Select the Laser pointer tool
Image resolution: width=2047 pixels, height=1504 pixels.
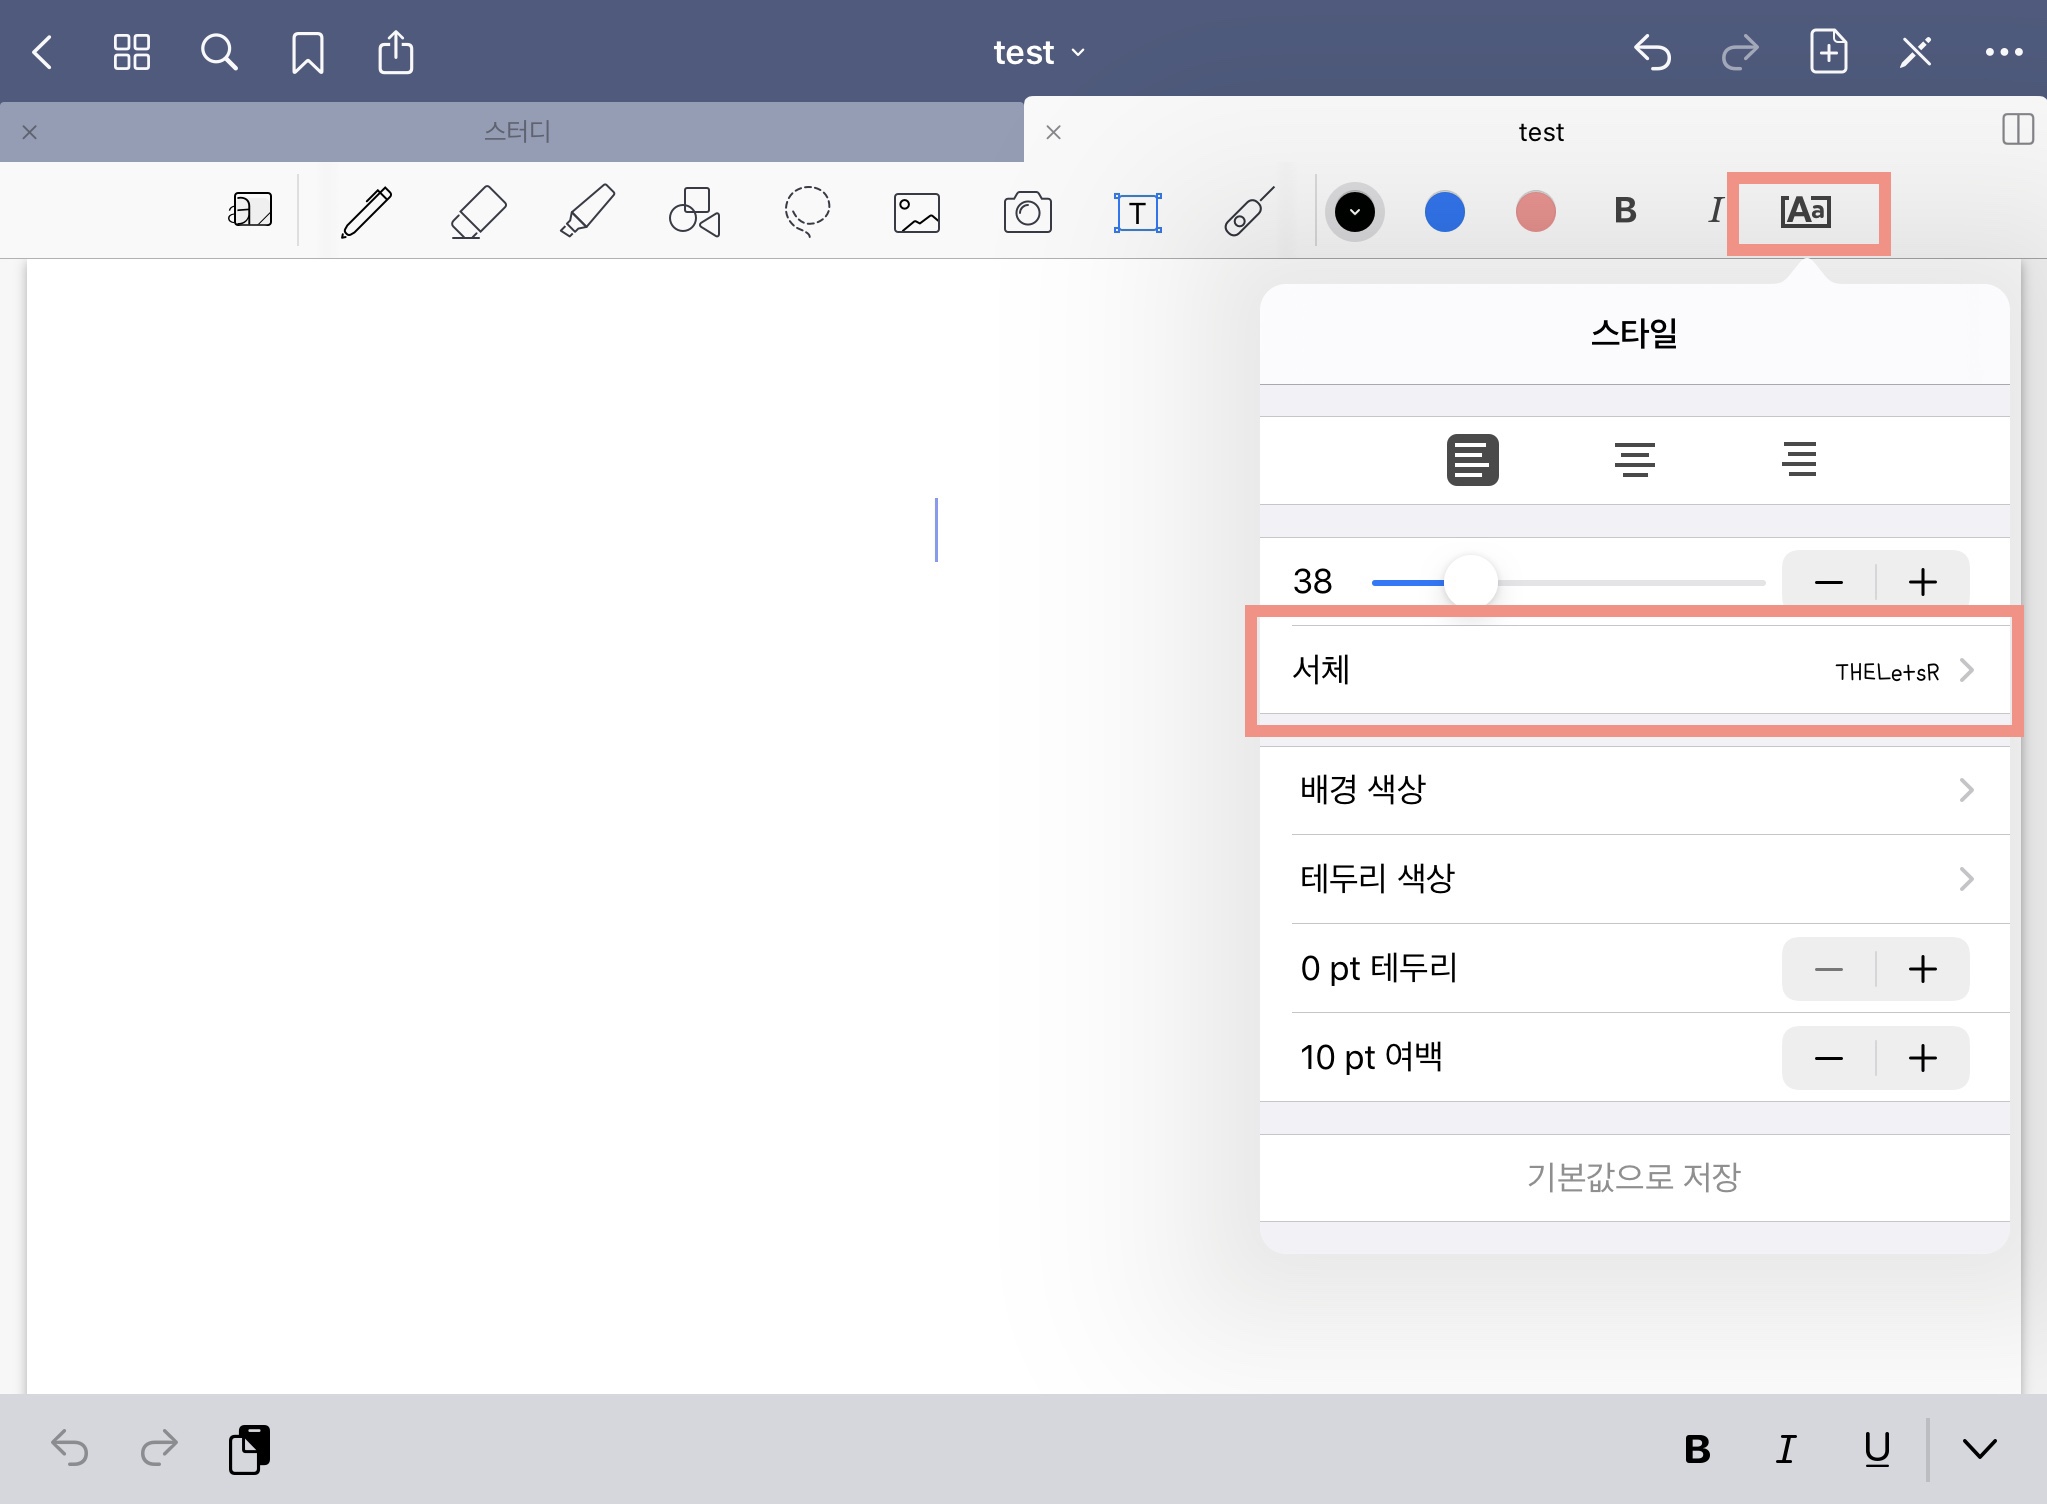(x=1249, y=212)
